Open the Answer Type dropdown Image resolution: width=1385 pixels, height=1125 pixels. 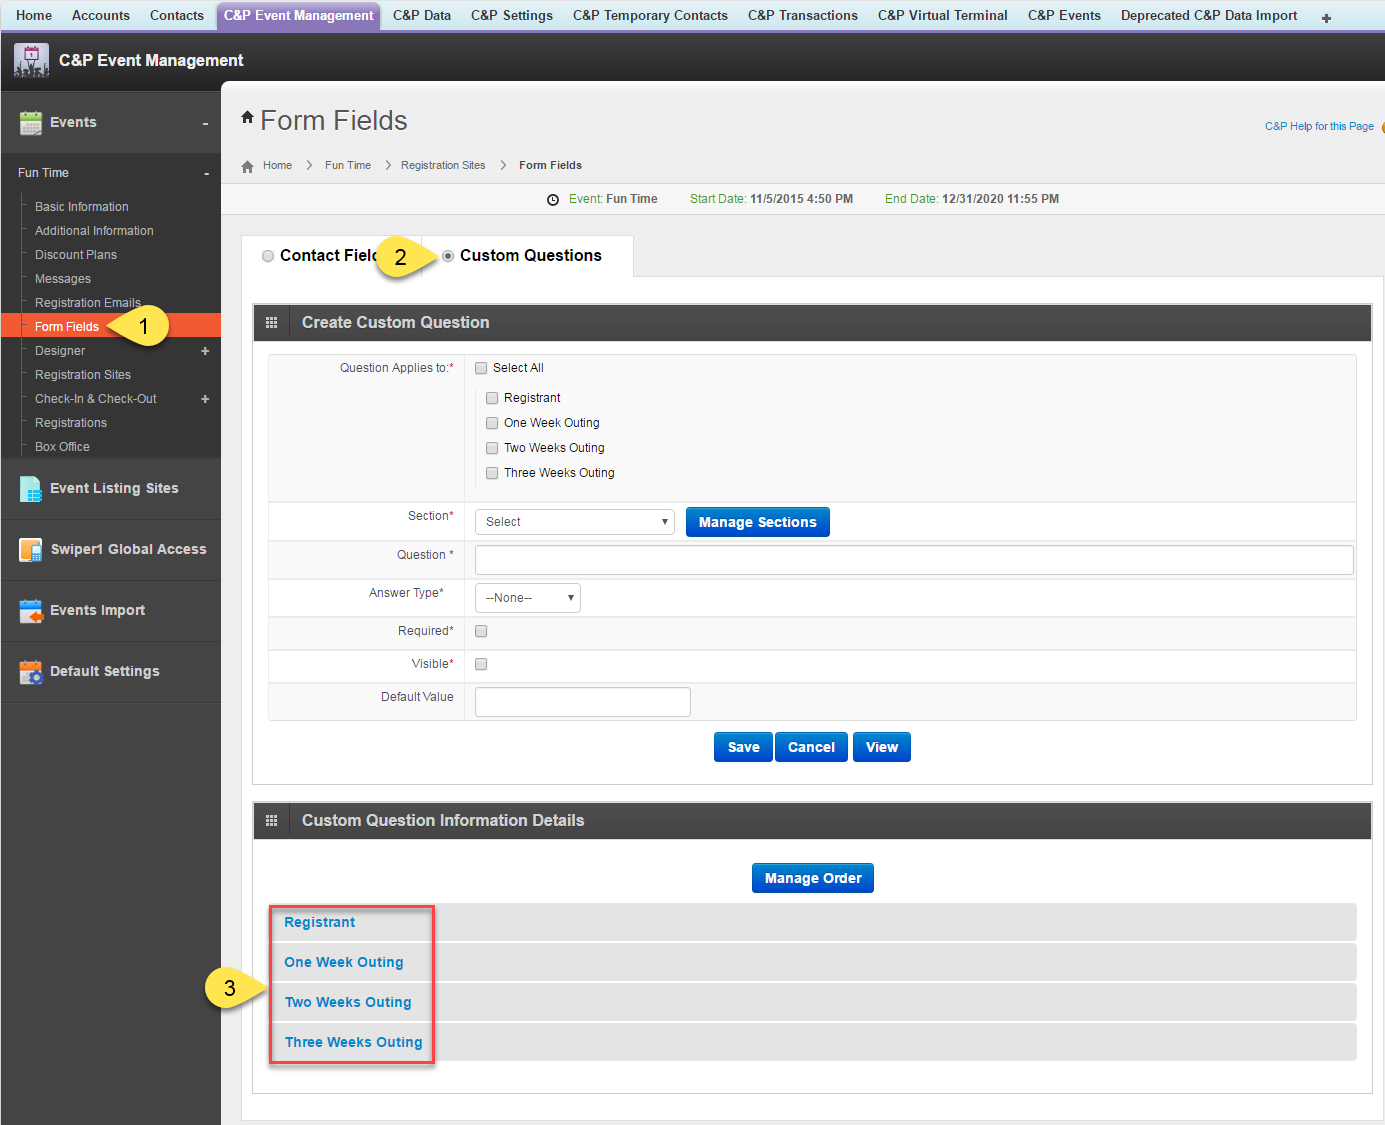click(528, 598)
